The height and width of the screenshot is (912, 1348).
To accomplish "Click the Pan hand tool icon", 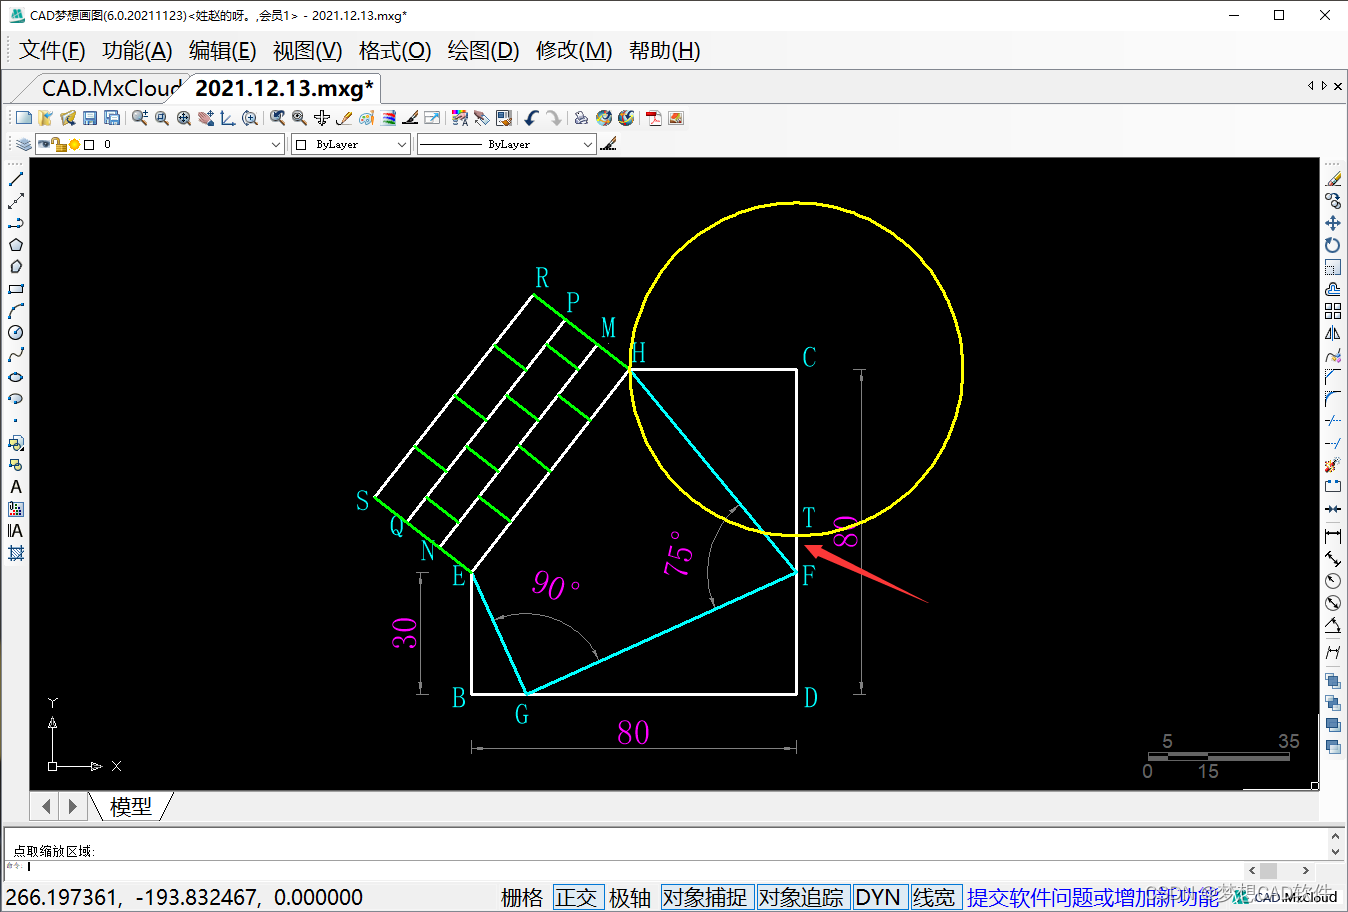I will point(206,118).
